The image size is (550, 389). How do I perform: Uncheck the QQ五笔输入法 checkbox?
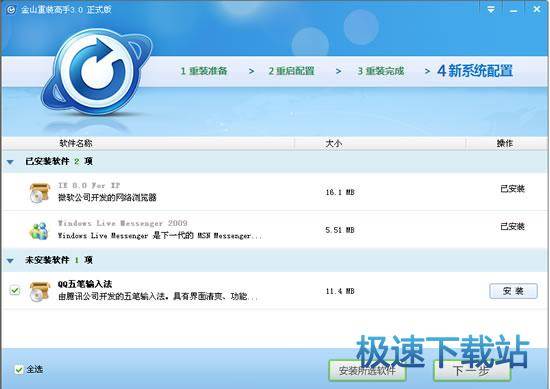[15, 290]
